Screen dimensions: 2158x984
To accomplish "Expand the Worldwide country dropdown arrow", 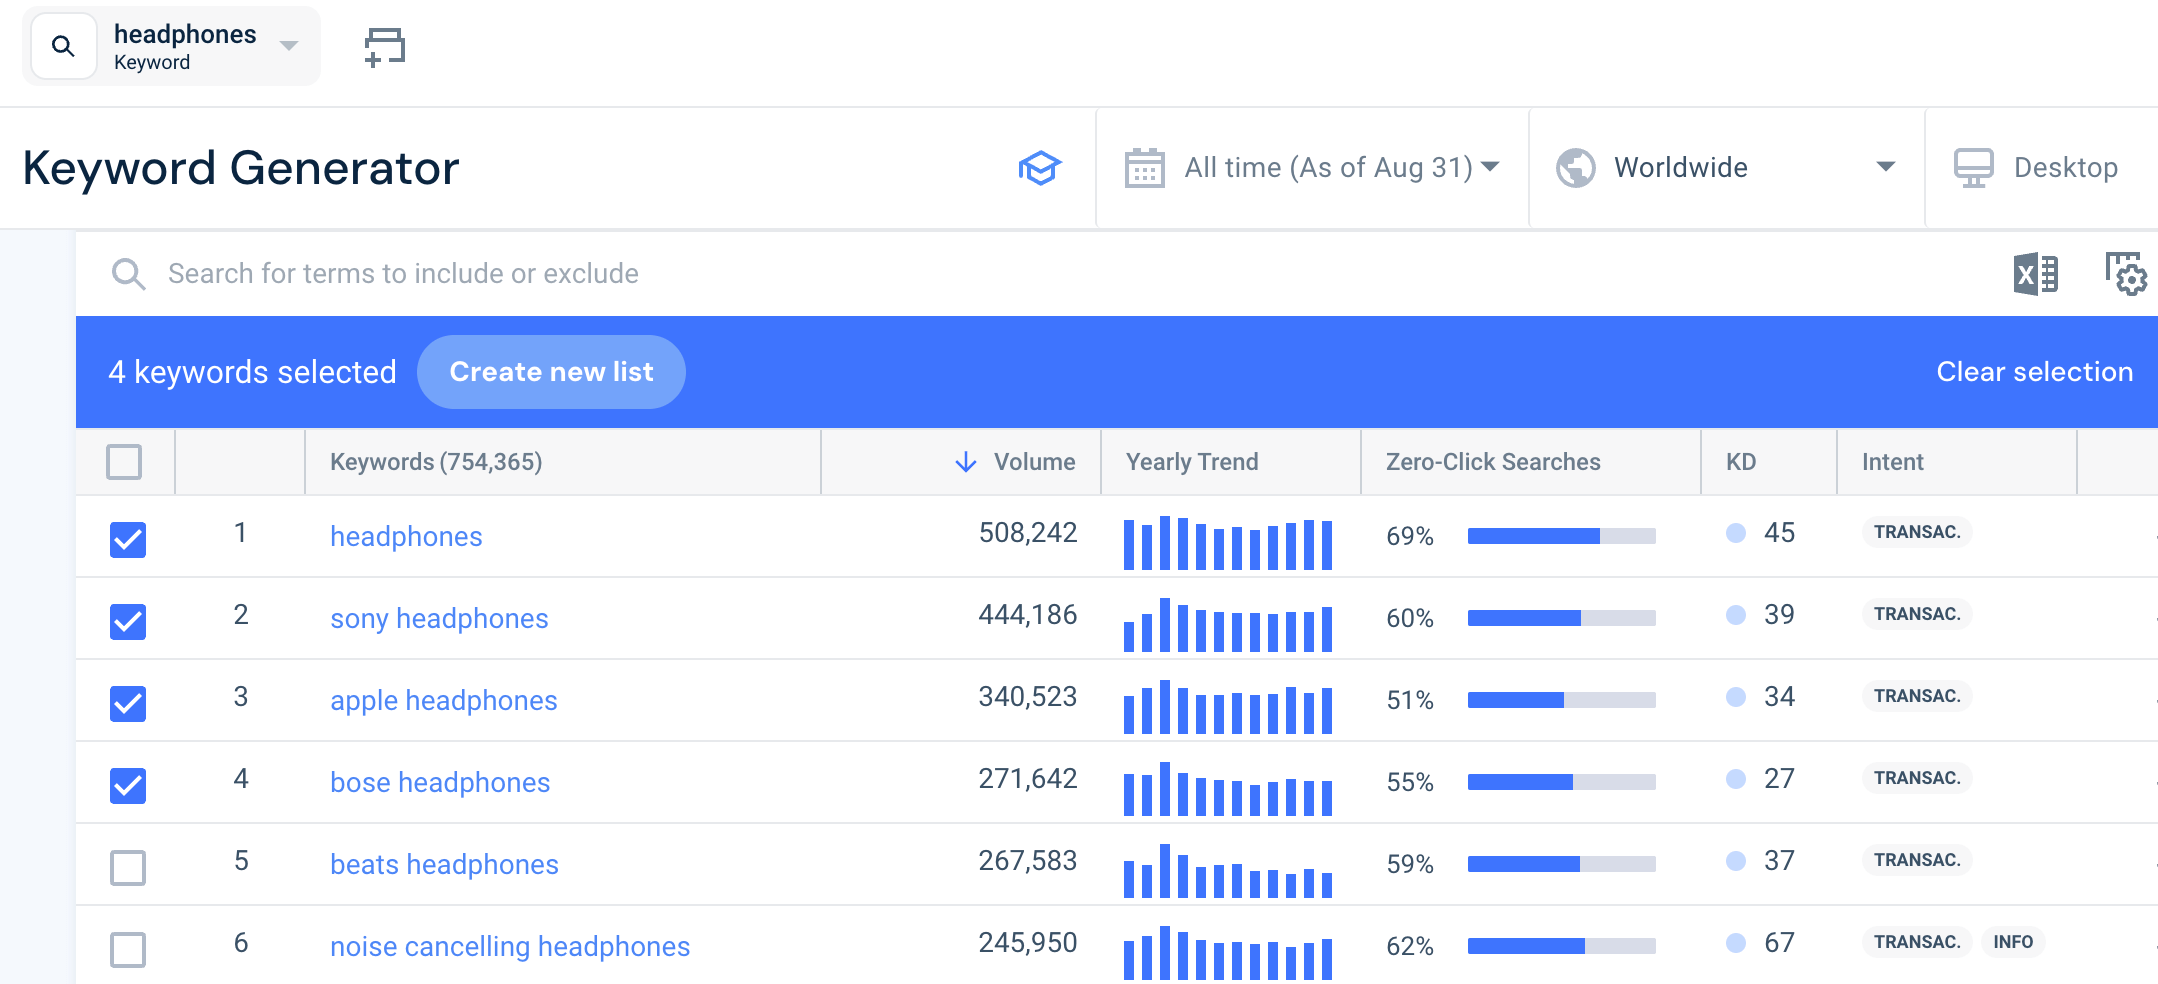I will [x=1886, y=167].
